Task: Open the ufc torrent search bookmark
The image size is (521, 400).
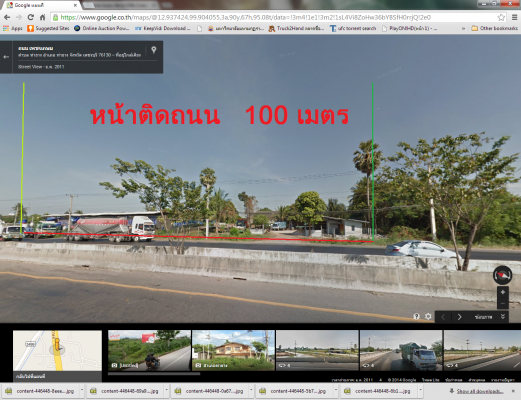Action: click(x=353, y=28)
